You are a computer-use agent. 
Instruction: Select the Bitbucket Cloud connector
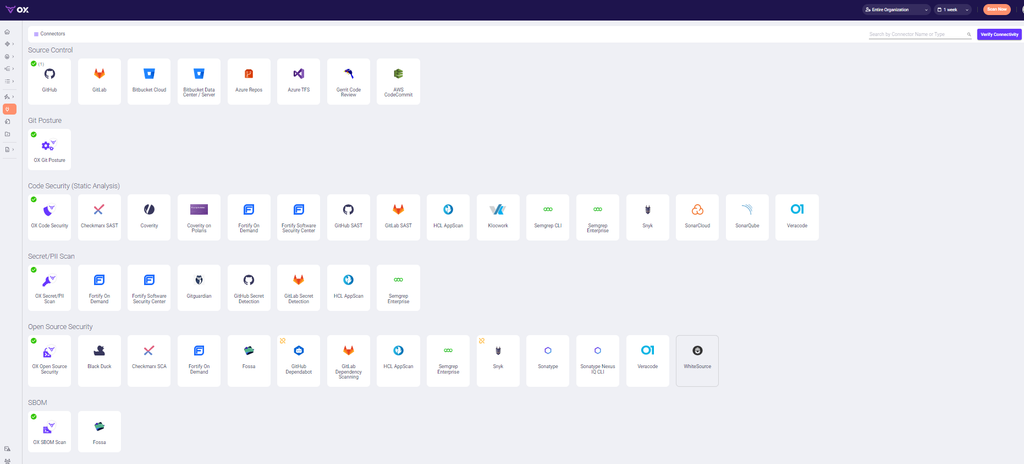149,82
